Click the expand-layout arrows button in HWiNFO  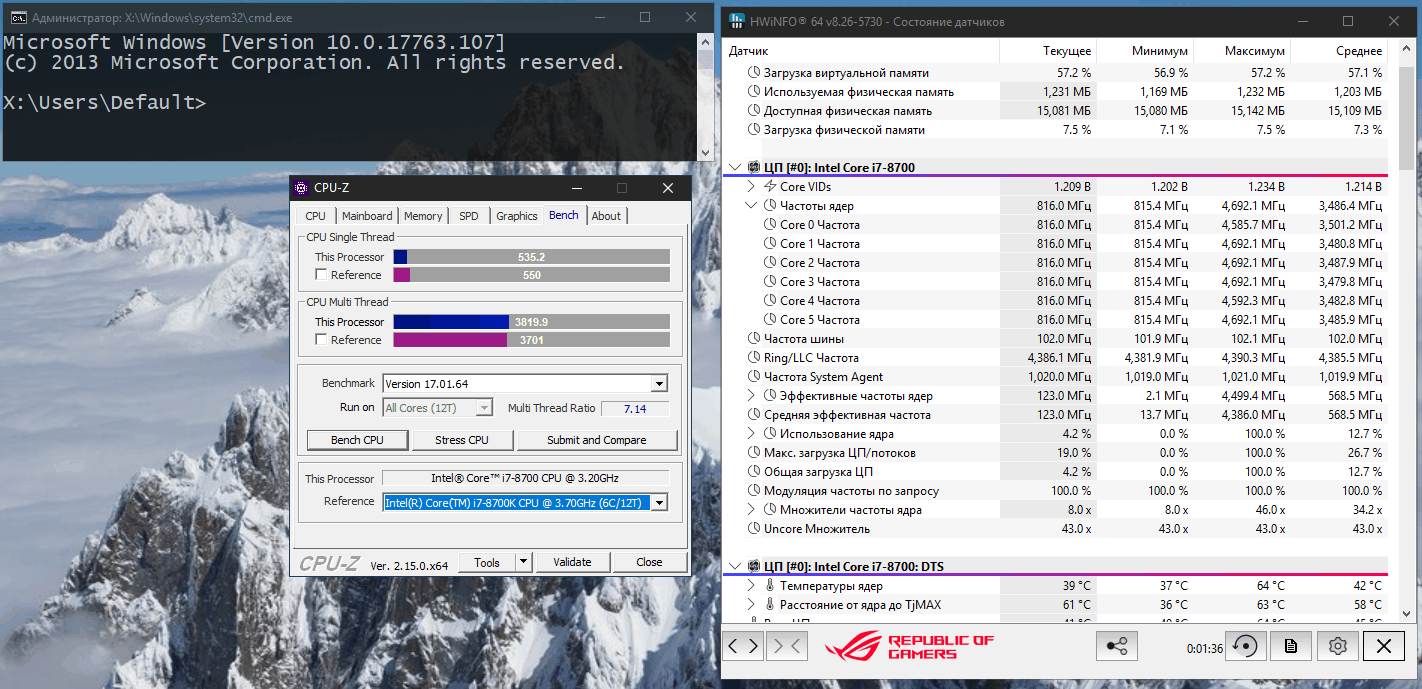pyautogui.click(x=743, y=646)
